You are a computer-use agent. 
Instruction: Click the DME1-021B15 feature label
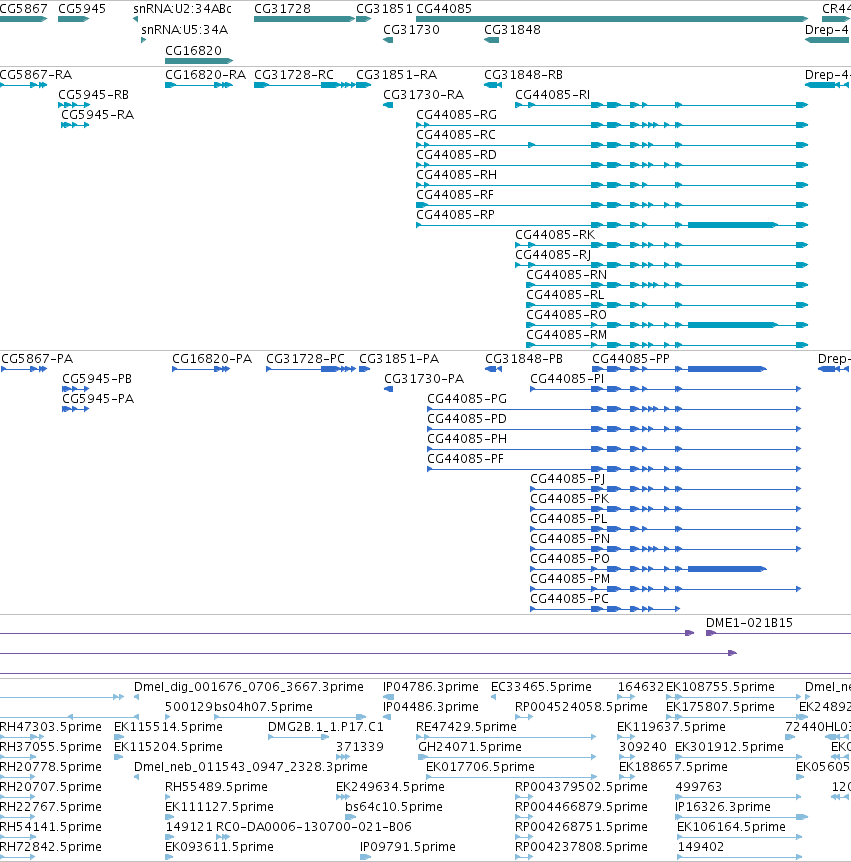[x=749, y=623]
